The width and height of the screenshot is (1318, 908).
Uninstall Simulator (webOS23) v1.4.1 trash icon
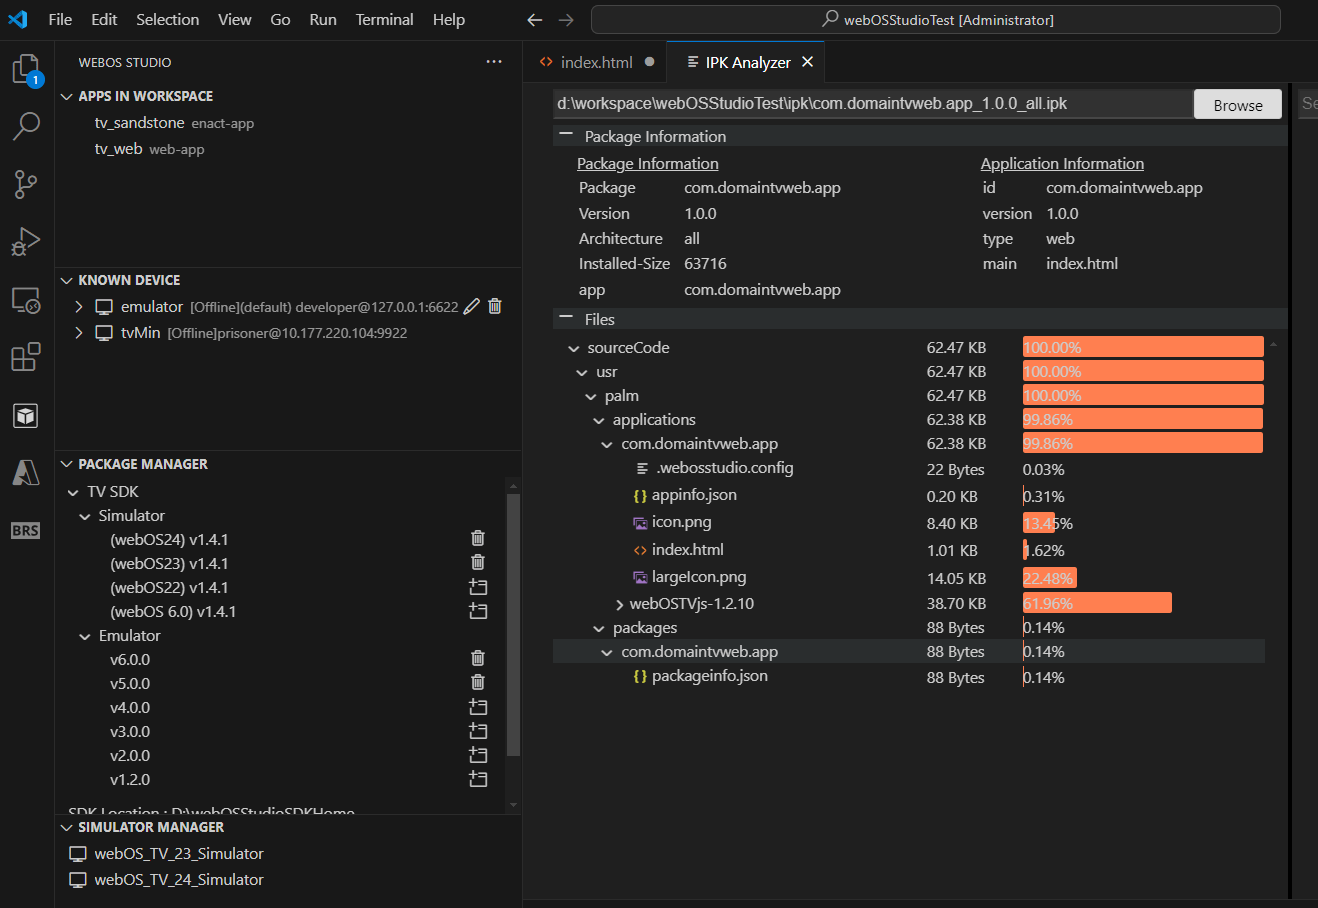click(478, 563)
